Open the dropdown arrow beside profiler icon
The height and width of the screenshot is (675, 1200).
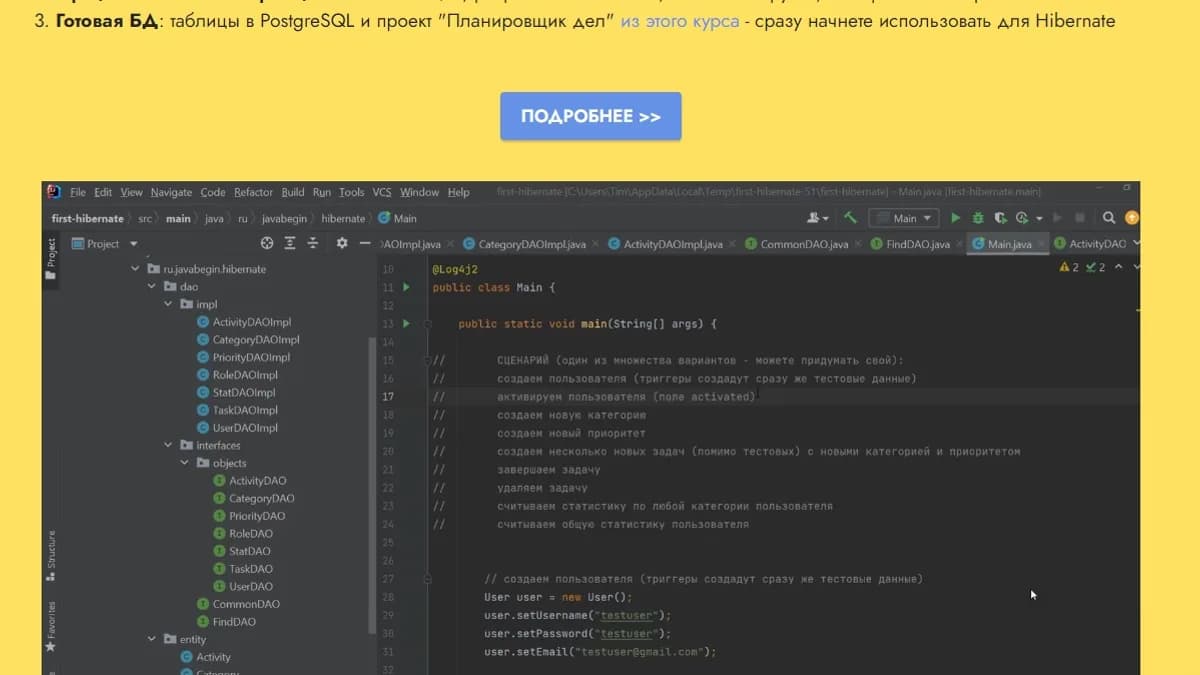(x=1039, y=217)
